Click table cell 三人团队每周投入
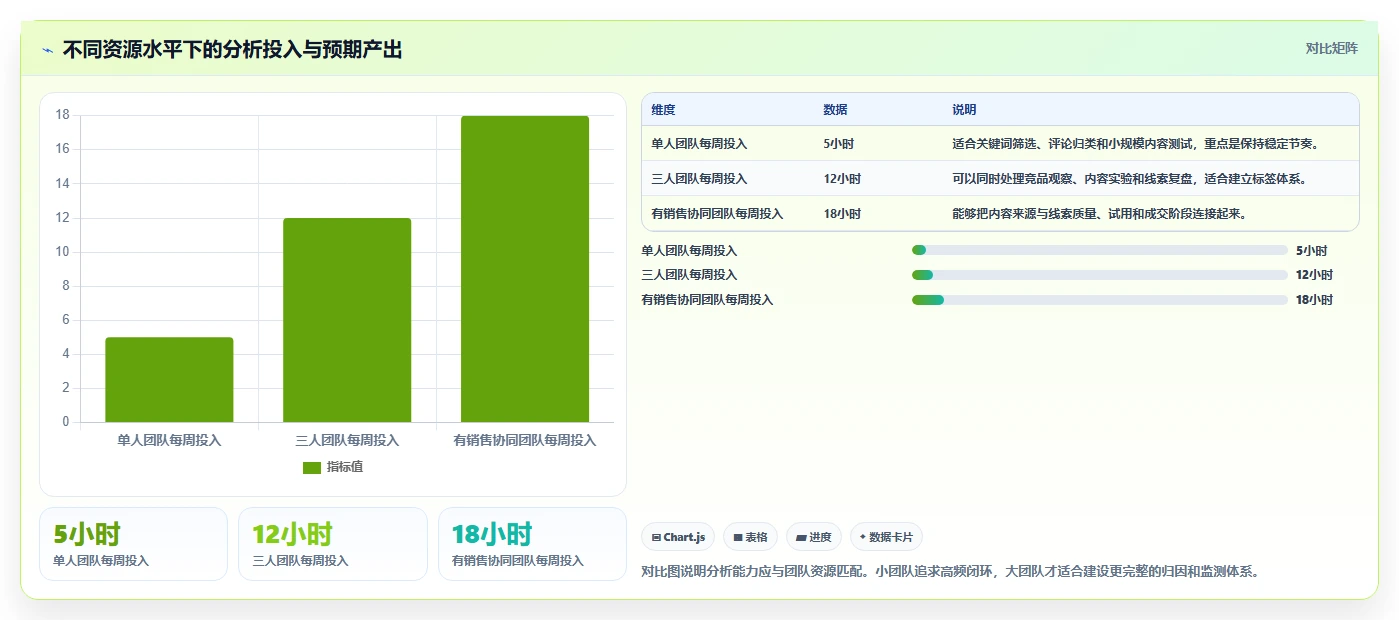 (x=699, y=179)
